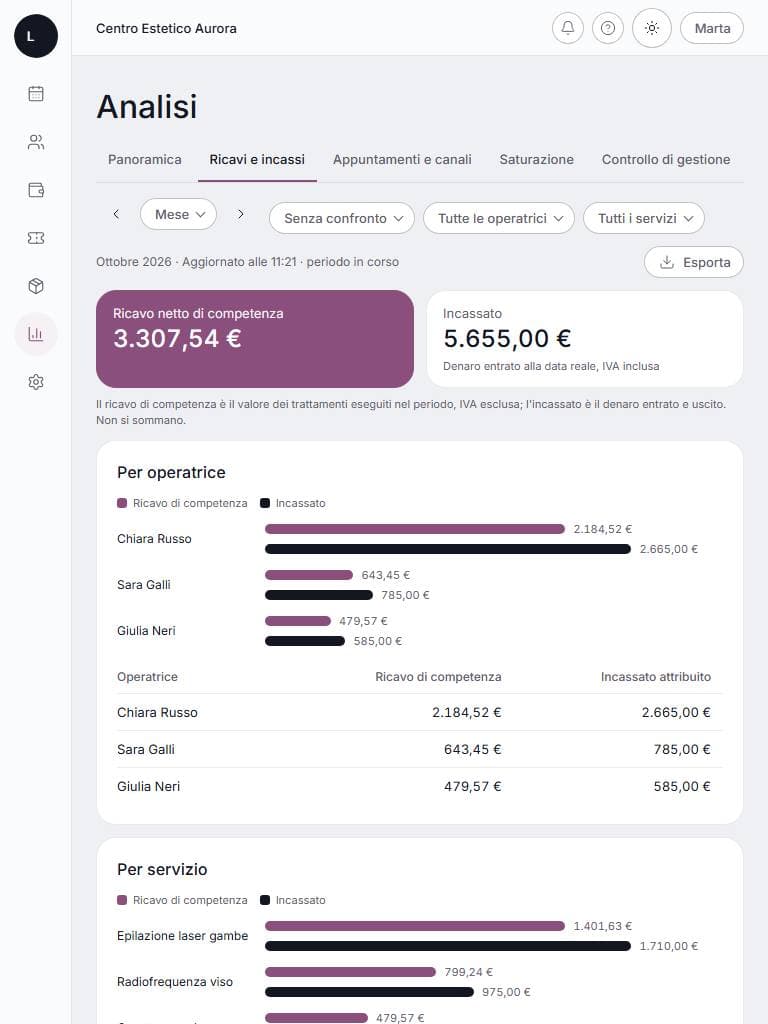Go to previous period arrow
The width and height of the screenshot is (768, 1024).
116,214
